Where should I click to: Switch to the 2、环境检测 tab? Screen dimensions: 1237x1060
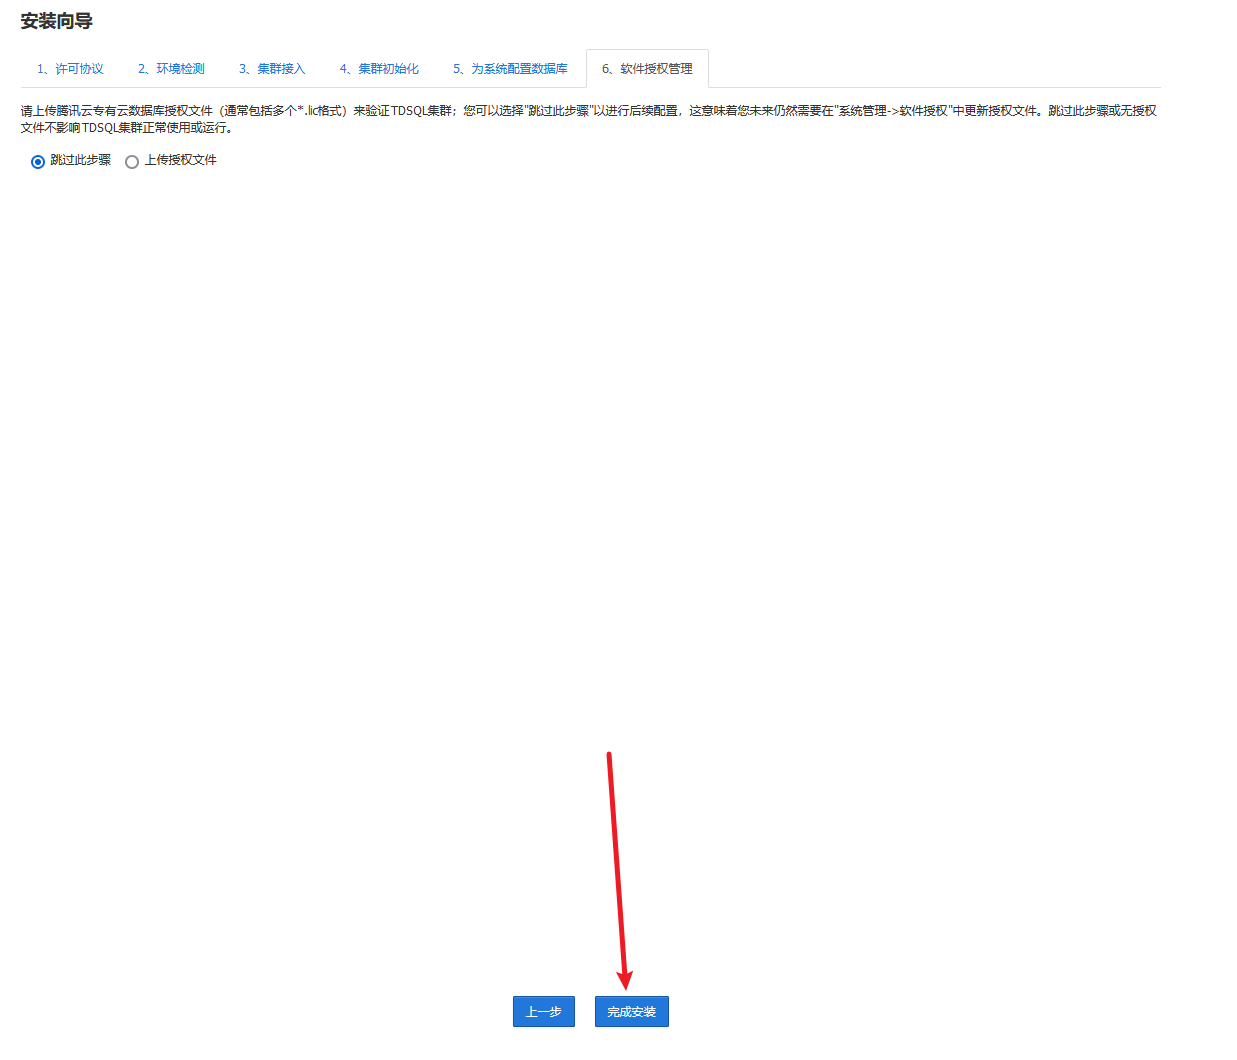click(171, 69)
